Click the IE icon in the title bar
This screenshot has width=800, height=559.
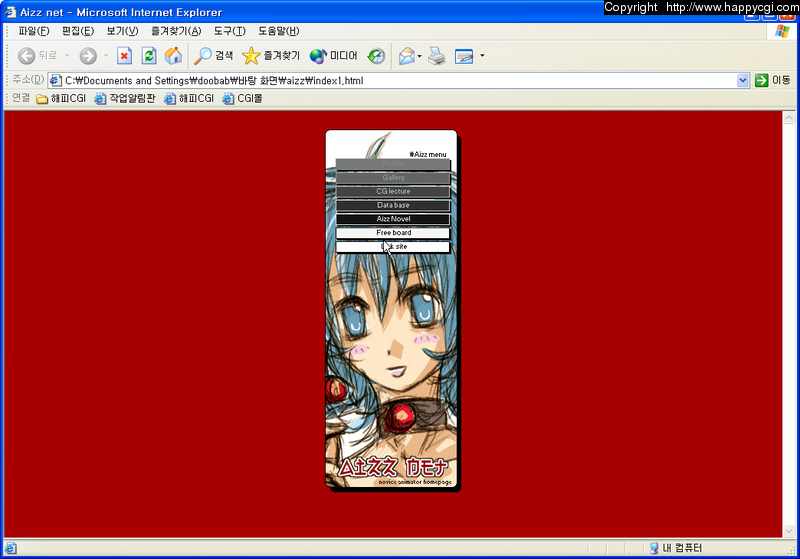[10, 12]
